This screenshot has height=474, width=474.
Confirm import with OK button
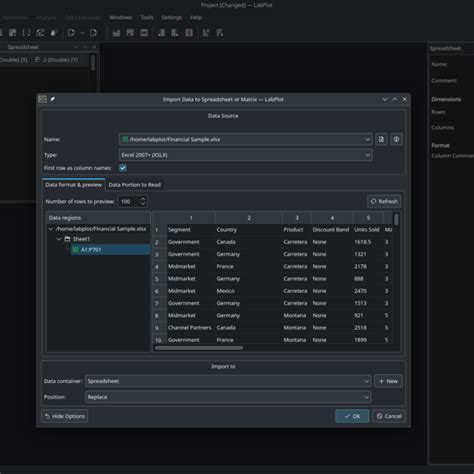[352, 416]
